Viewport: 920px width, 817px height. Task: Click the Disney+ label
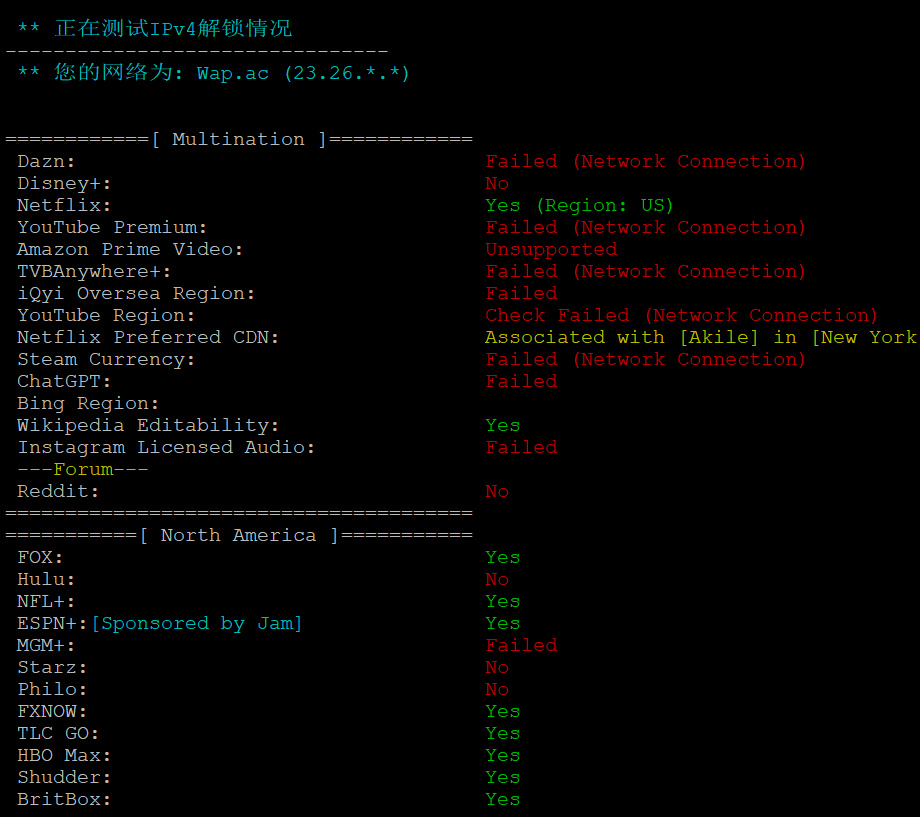pos(64,183)
